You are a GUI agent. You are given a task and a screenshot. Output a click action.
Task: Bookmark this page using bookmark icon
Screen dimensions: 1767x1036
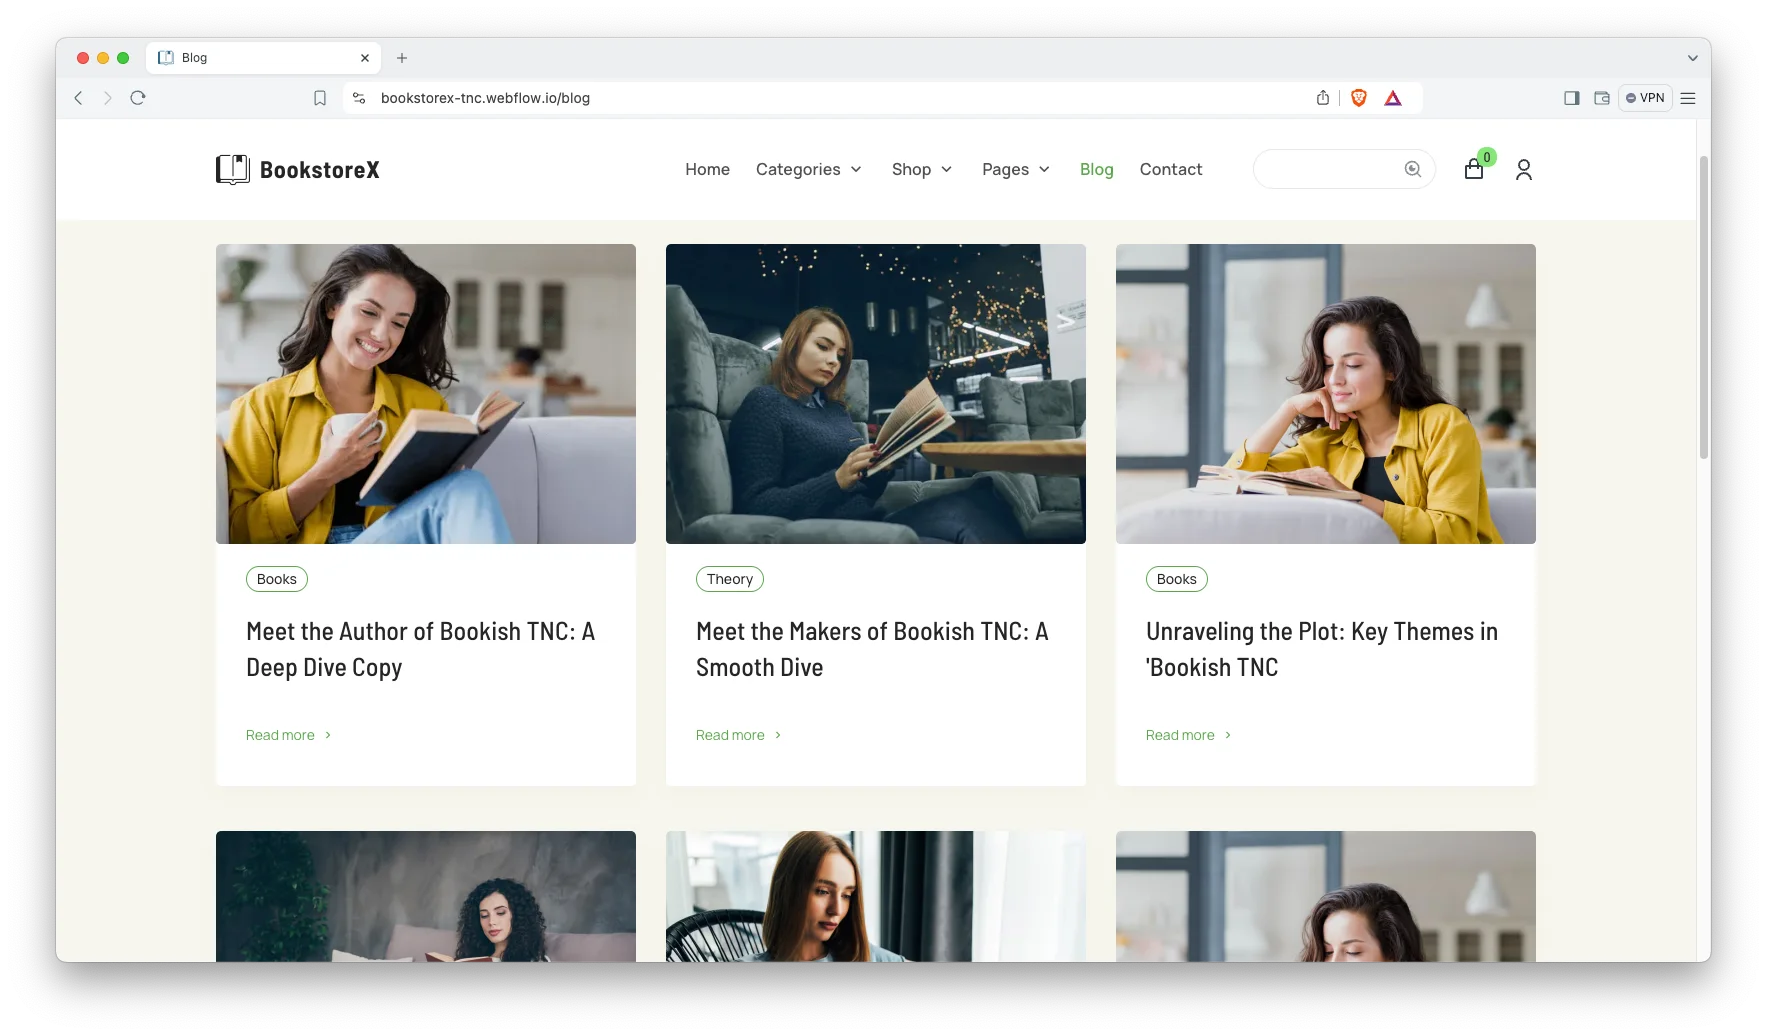point(320,98)
